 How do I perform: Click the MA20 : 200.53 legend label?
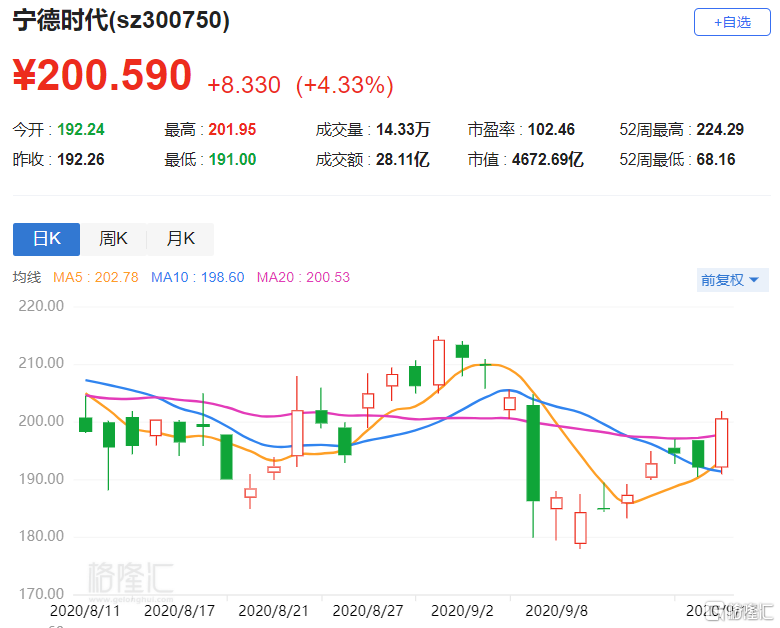click(303, 277)
